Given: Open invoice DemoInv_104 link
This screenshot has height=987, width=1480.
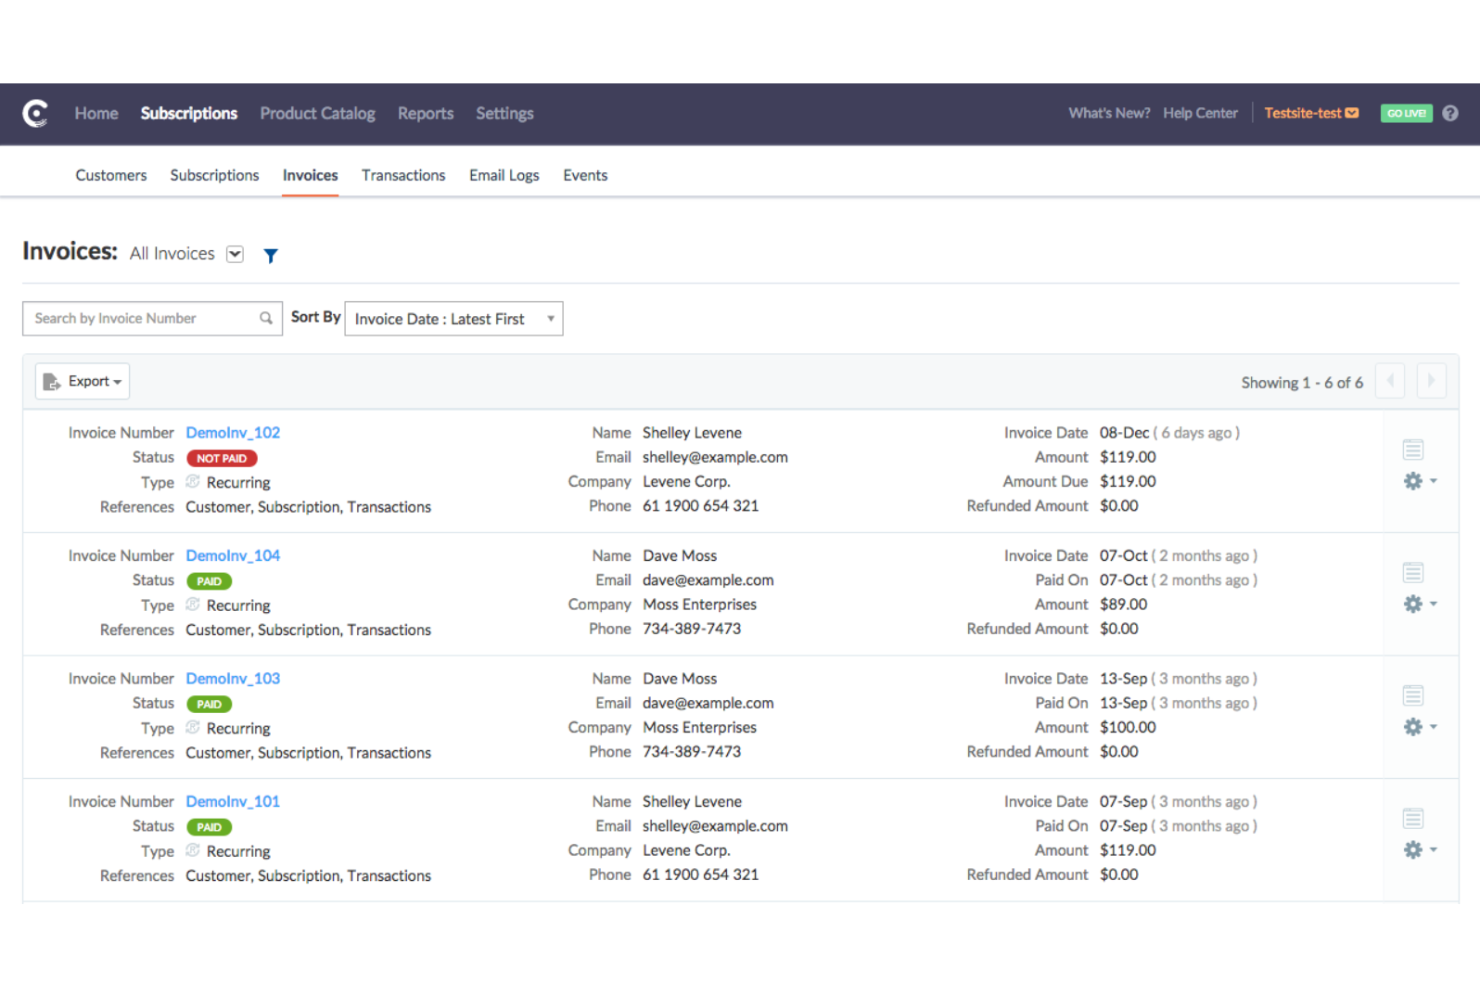Looking at the screenshot, I should coord(232,555).
